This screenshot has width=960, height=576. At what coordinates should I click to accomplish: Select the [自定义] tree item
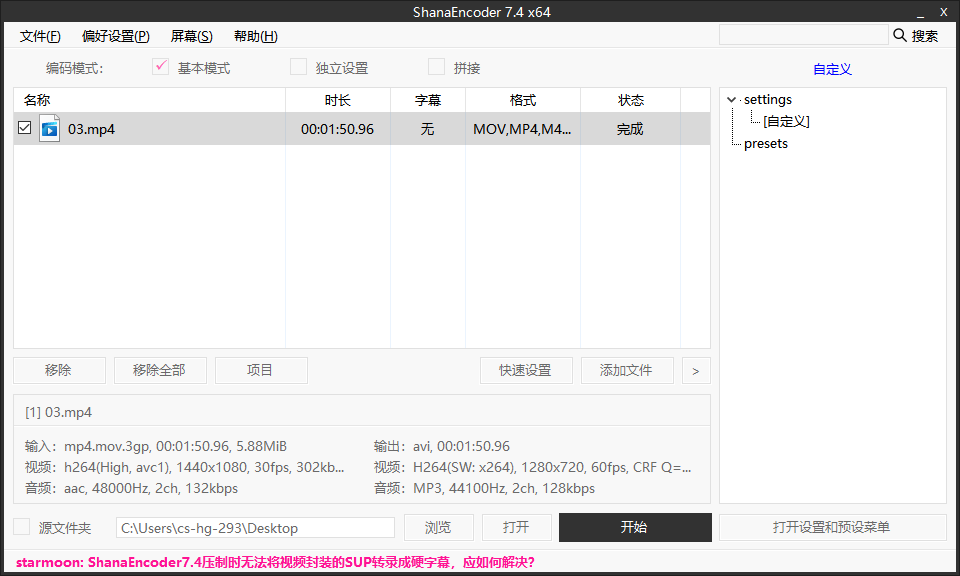coord(786,121)
